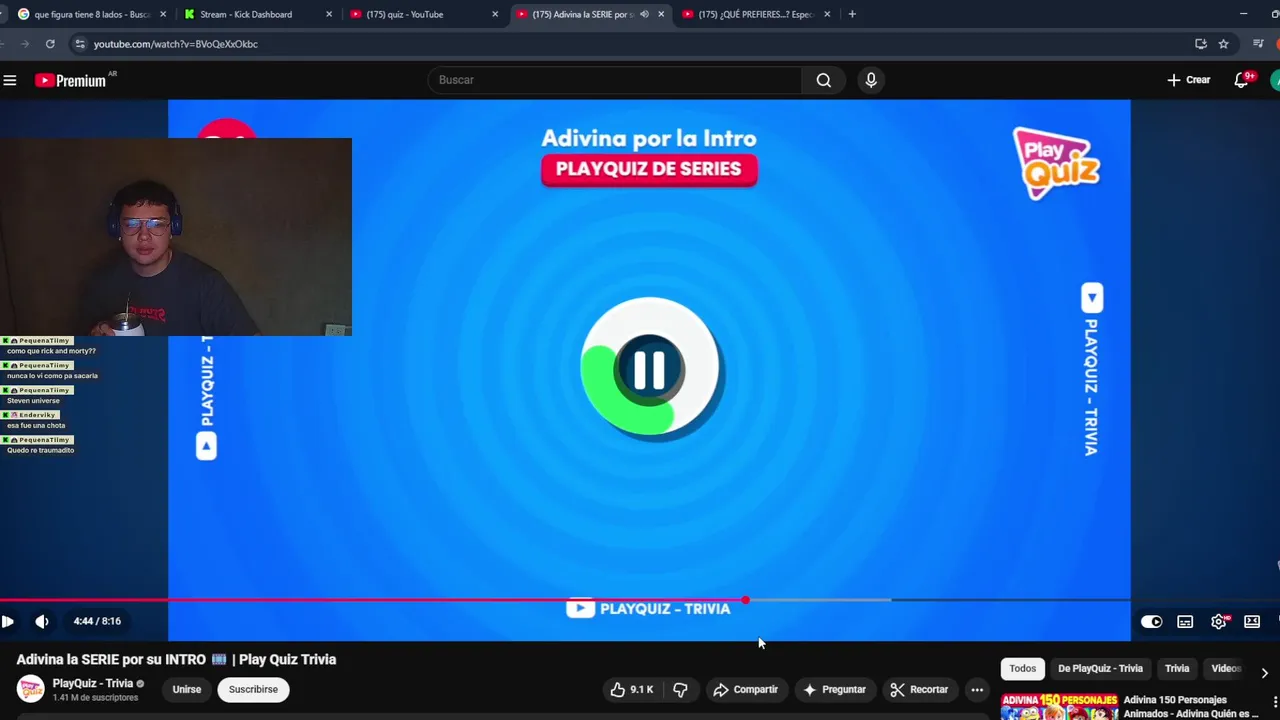Expand more filter chips with right chevron

1264,673
